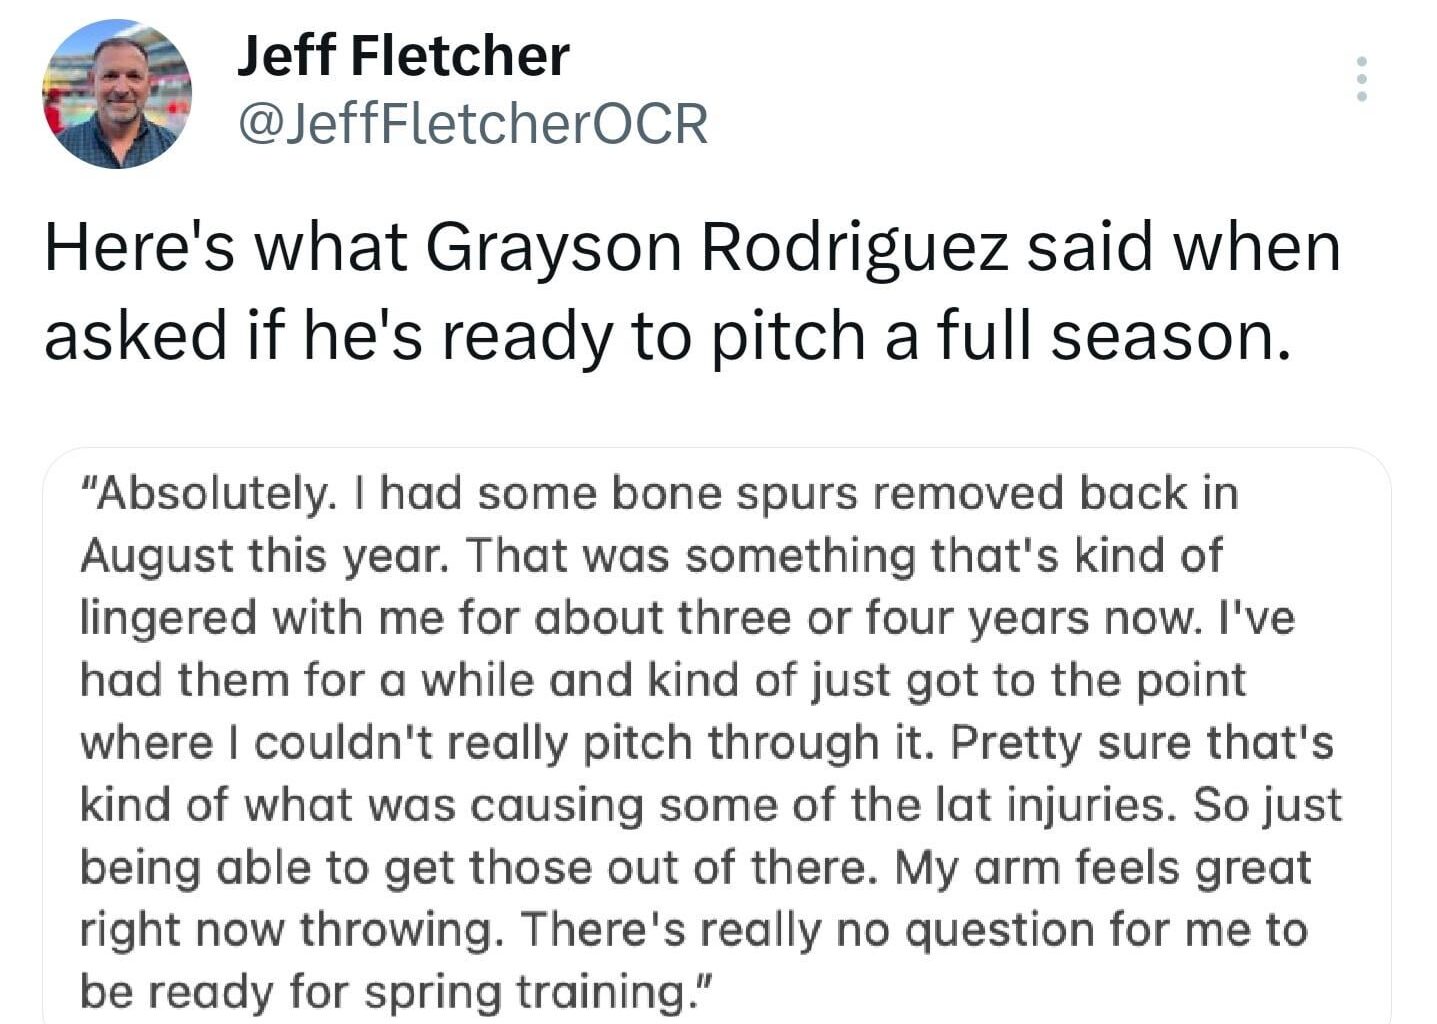Viewport: 1437px width, 1024px height.
Task: Click the circular profile picture thumbnail
Action: coord(117,93)
